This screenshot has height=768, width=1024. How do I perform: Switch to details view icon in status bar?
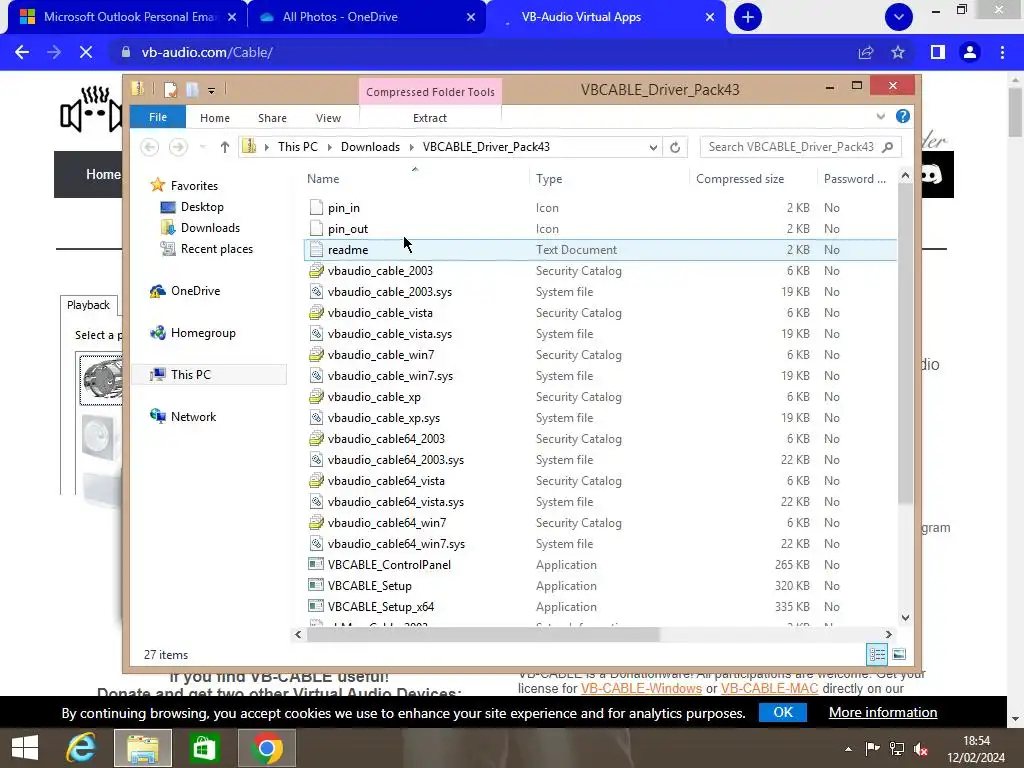click(877, 654)
